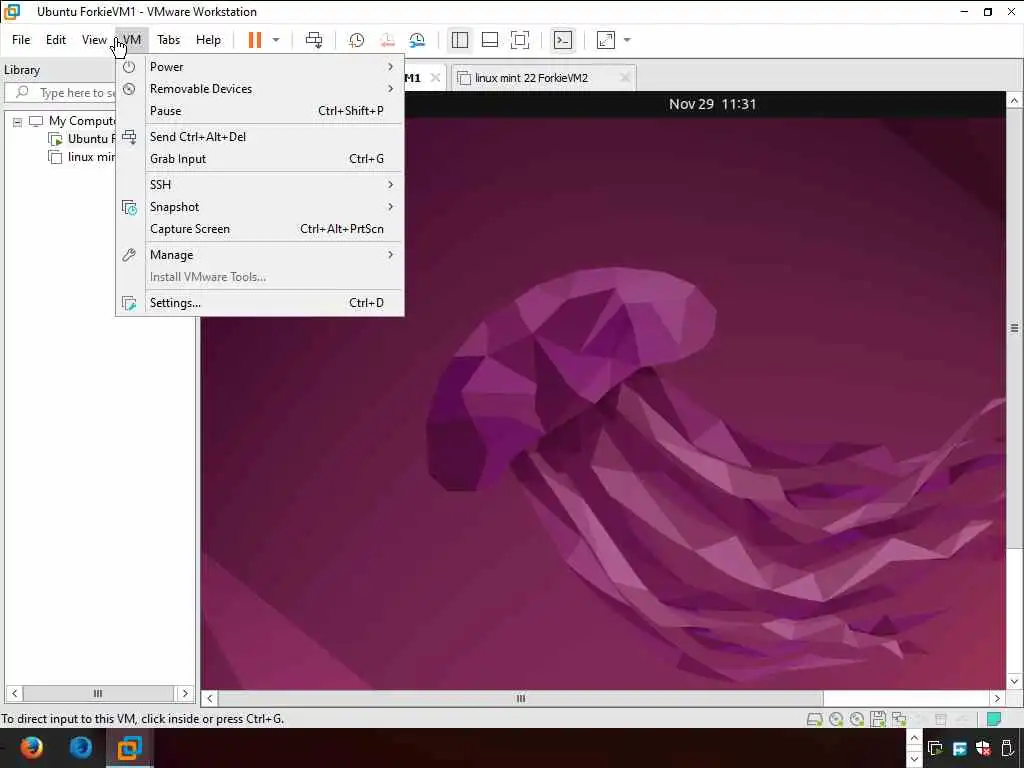
Task: Open the power options dropdown arrow beside Pause
Action: coord(276,40)
